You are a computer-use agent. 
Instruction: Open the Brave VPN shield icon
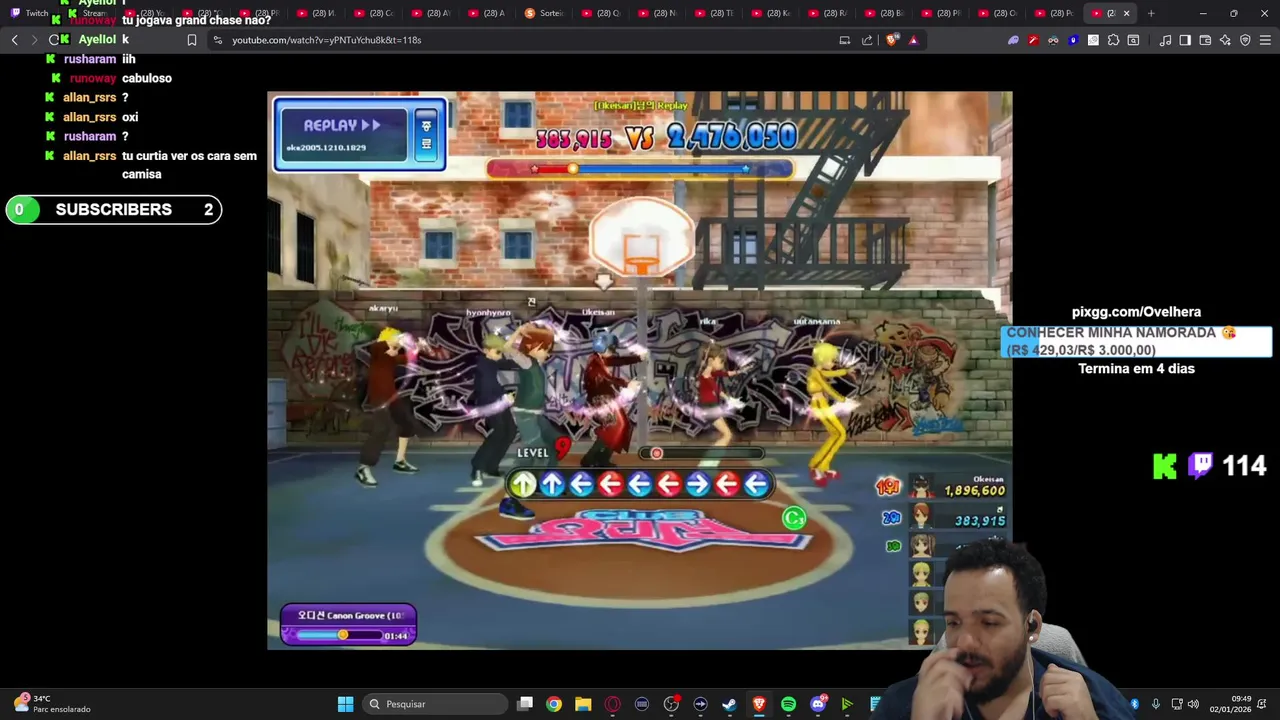[x=1245, y=40]
